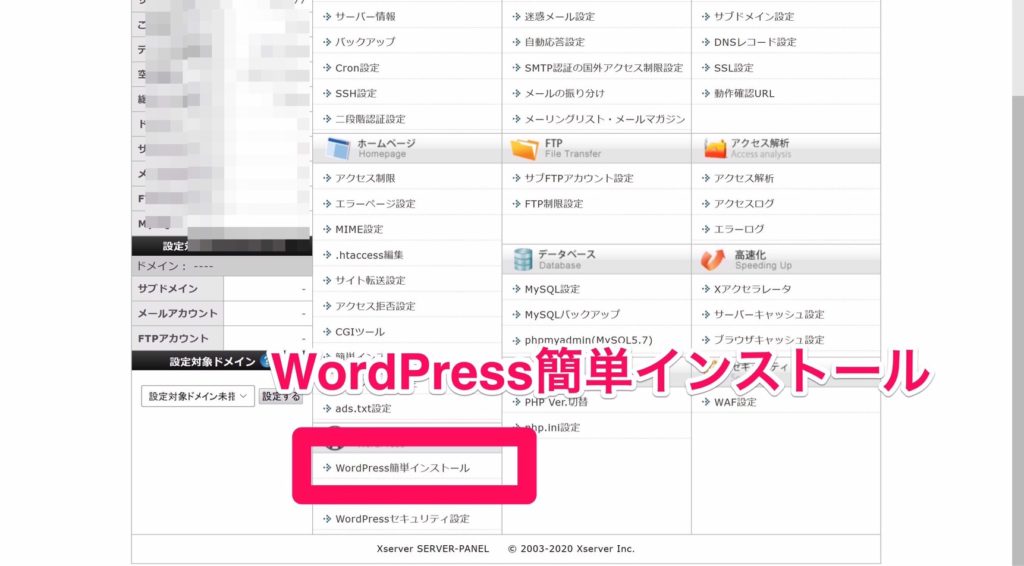This screenshot has height=566, width=1024.
Task: Open the アクセス解析 link under the section header
Action: [744, 178]
